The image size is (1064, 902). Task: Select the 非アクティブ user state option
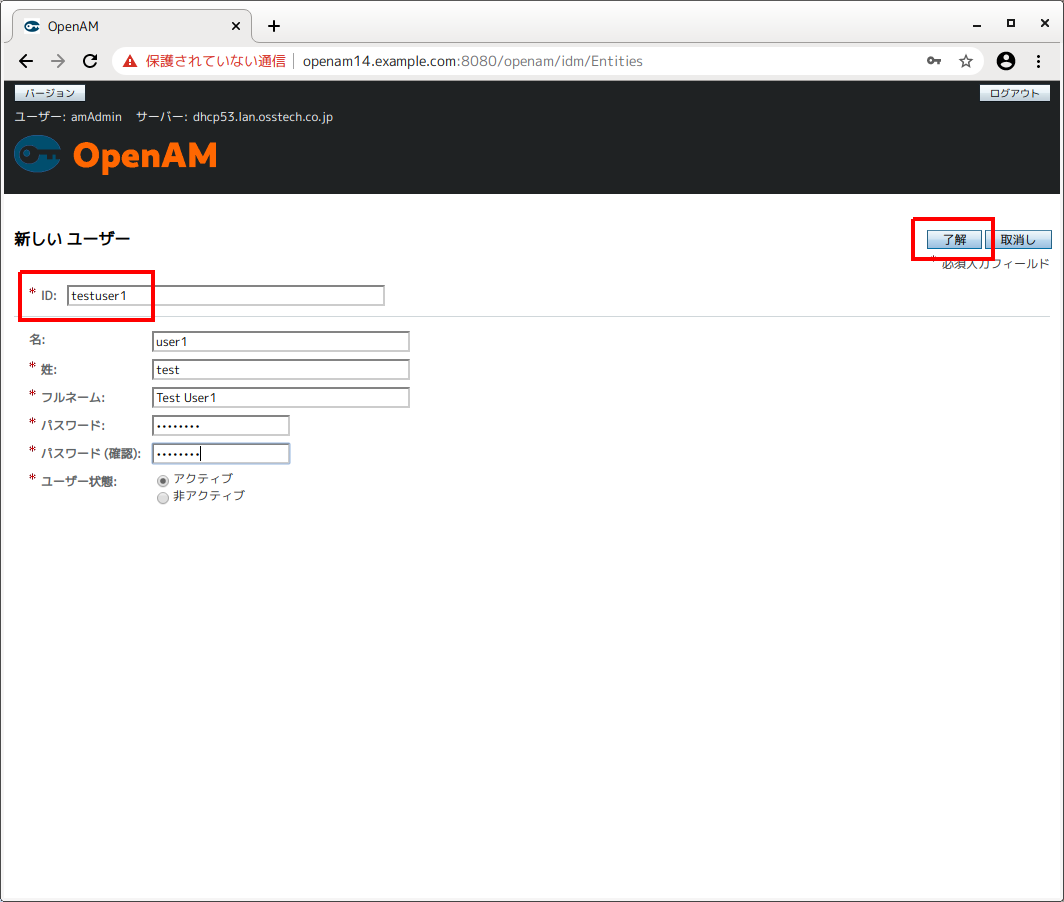[x=163, y=497]
